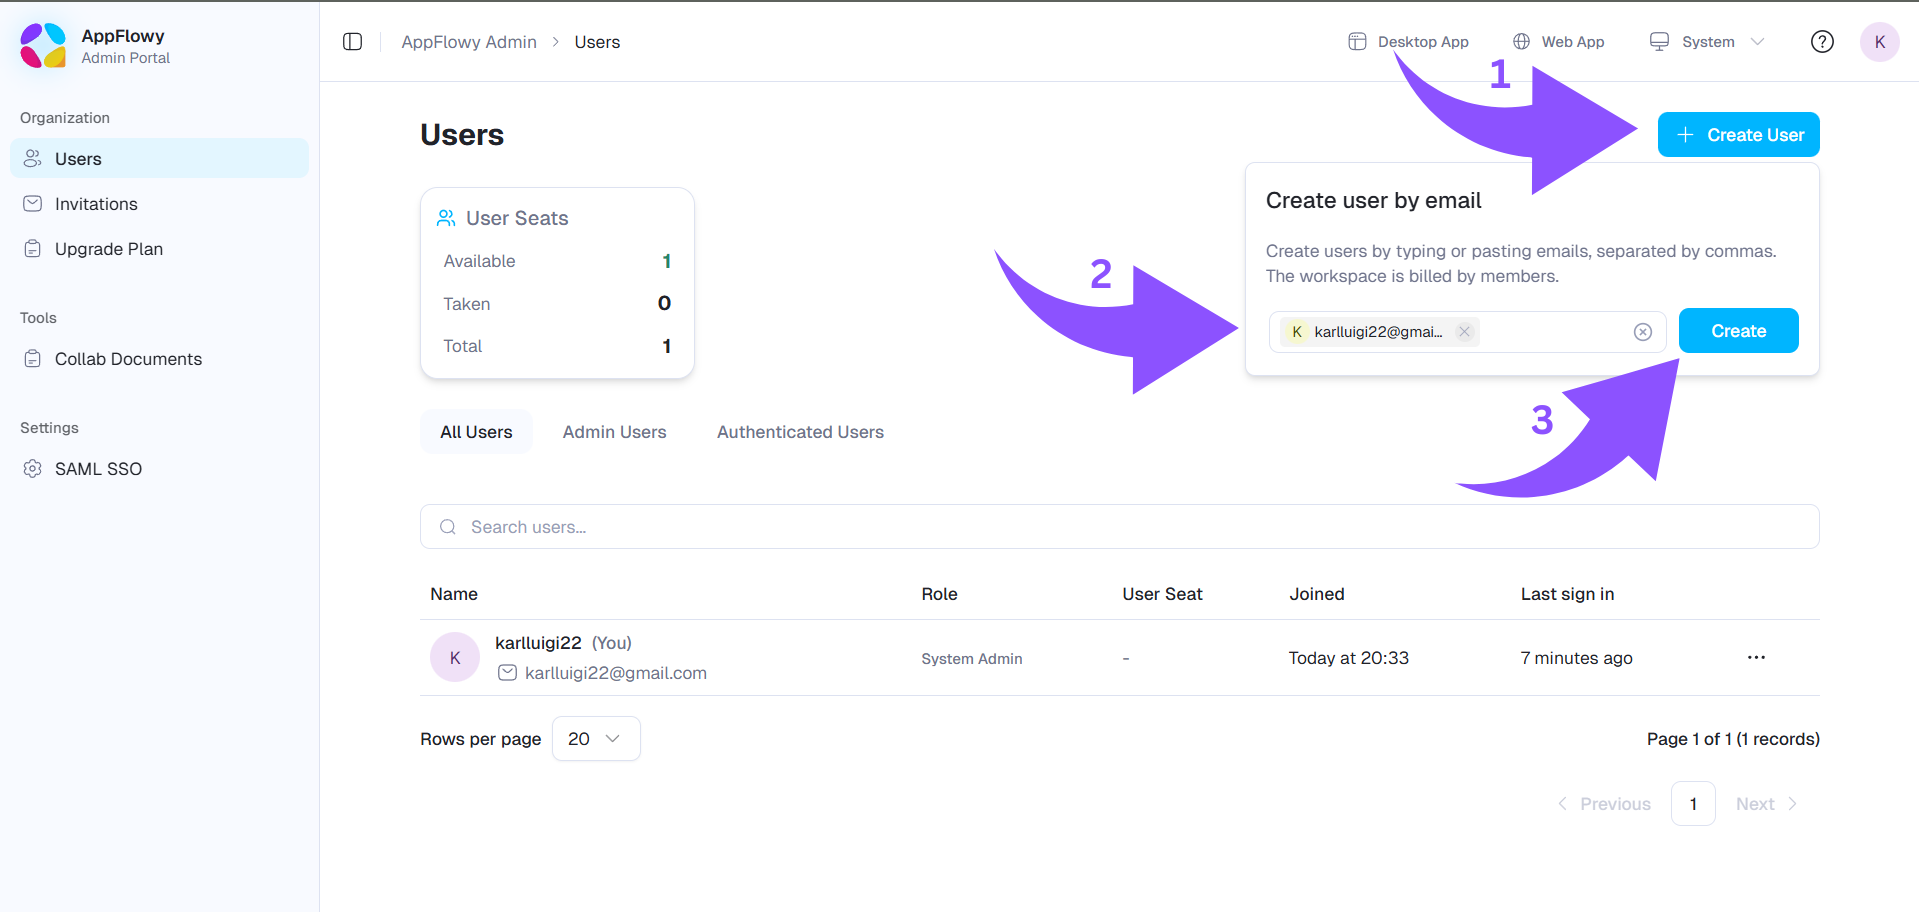Select the All Users tab
Image resolution: width=1919 pixels, height=912 pixels.
click(x=476, y=432)
